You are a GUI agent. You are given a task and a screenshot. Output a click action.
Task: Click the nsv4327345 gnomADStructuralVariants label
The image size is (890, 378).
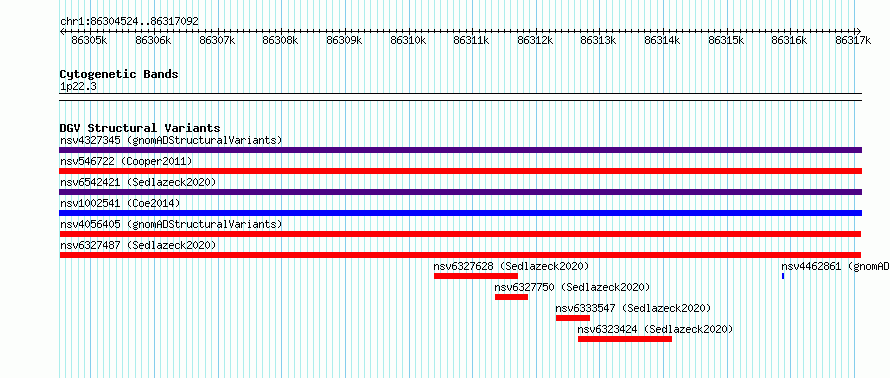tap(171, 140)
